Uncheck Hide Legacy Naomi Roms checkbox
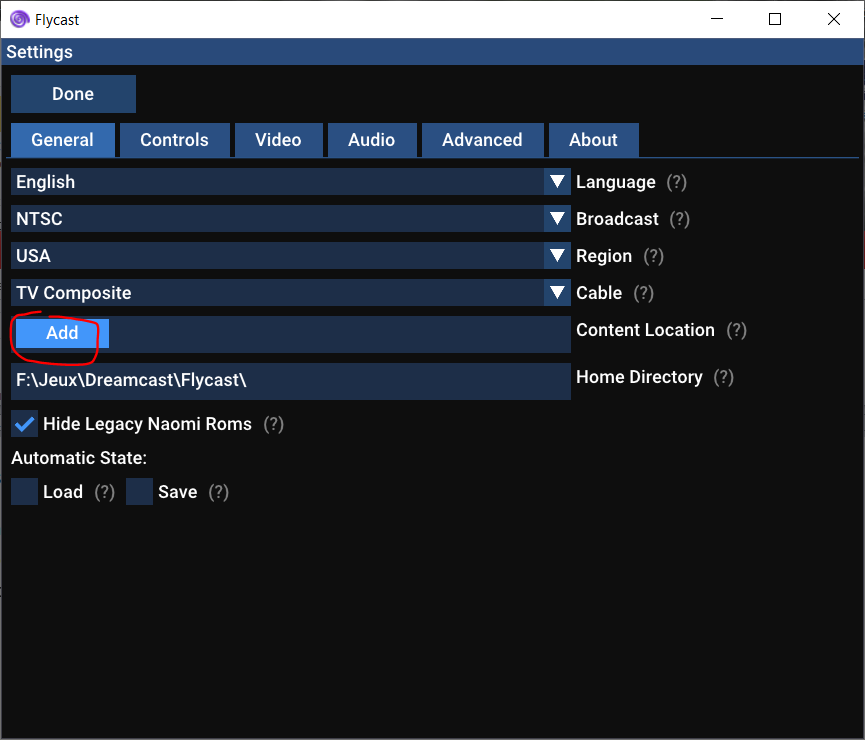This screenshot has height=740, width=865. [x=24, y=424]
